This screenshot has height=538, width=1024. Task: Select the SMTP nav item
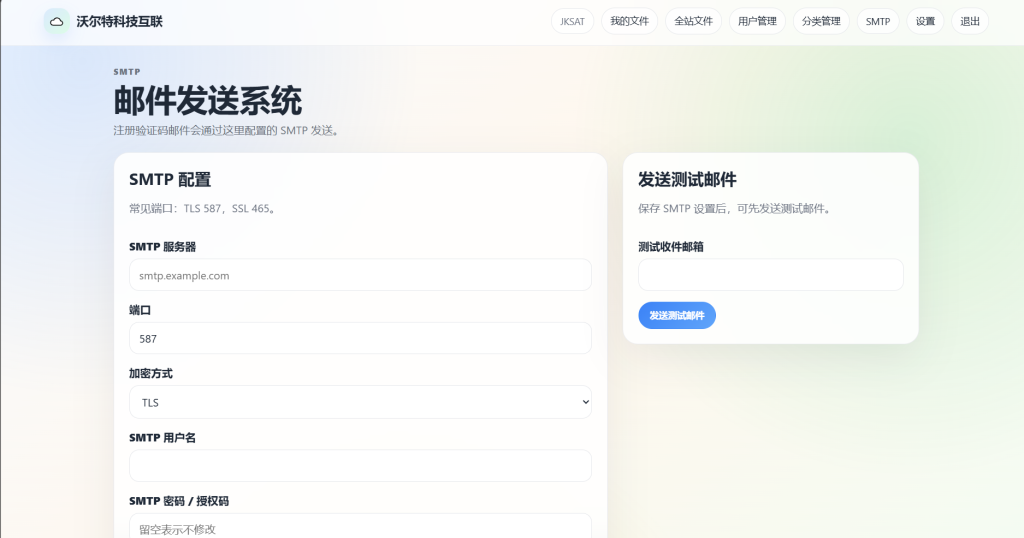click(x=878, y=22)
